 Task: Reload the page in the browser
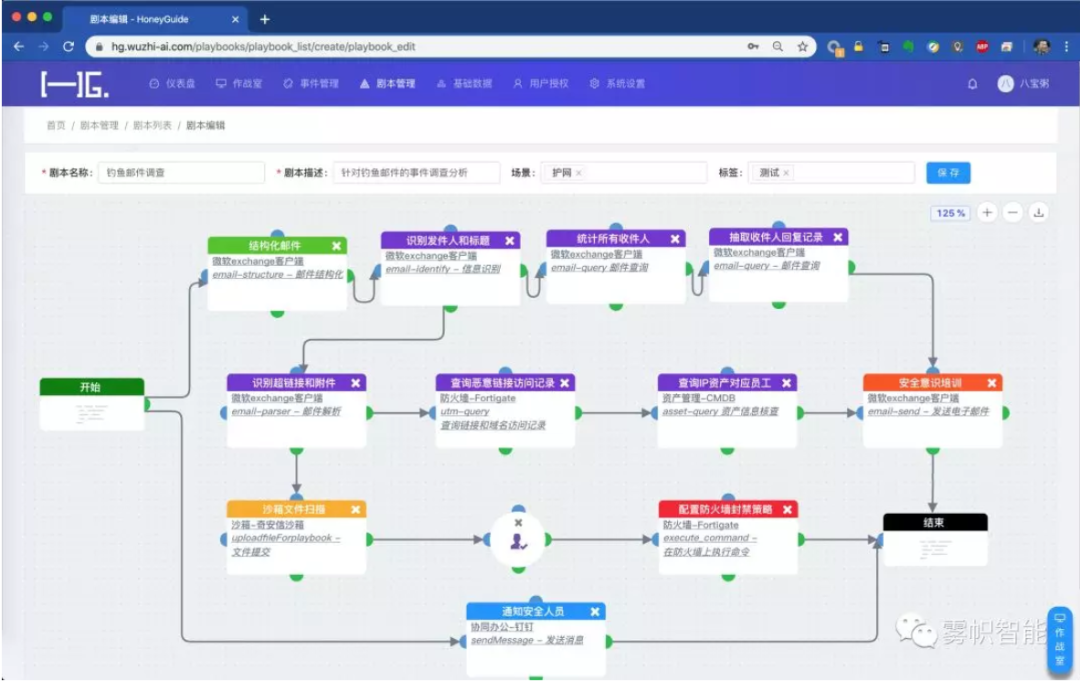(68, 46)
